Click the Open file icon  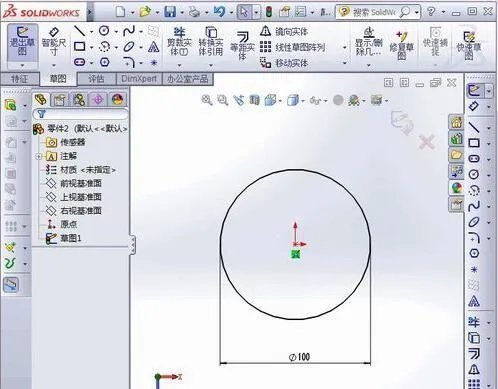[145, 12]
